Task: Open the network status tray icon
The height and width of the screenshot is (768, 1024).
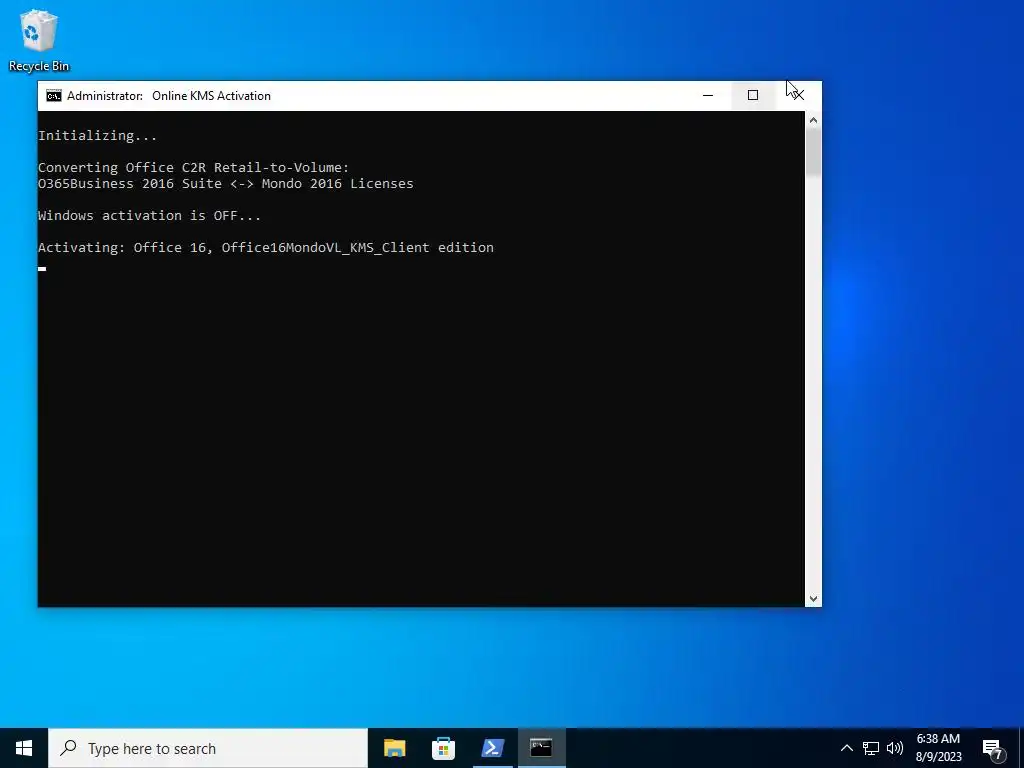Action: [871, 748]
